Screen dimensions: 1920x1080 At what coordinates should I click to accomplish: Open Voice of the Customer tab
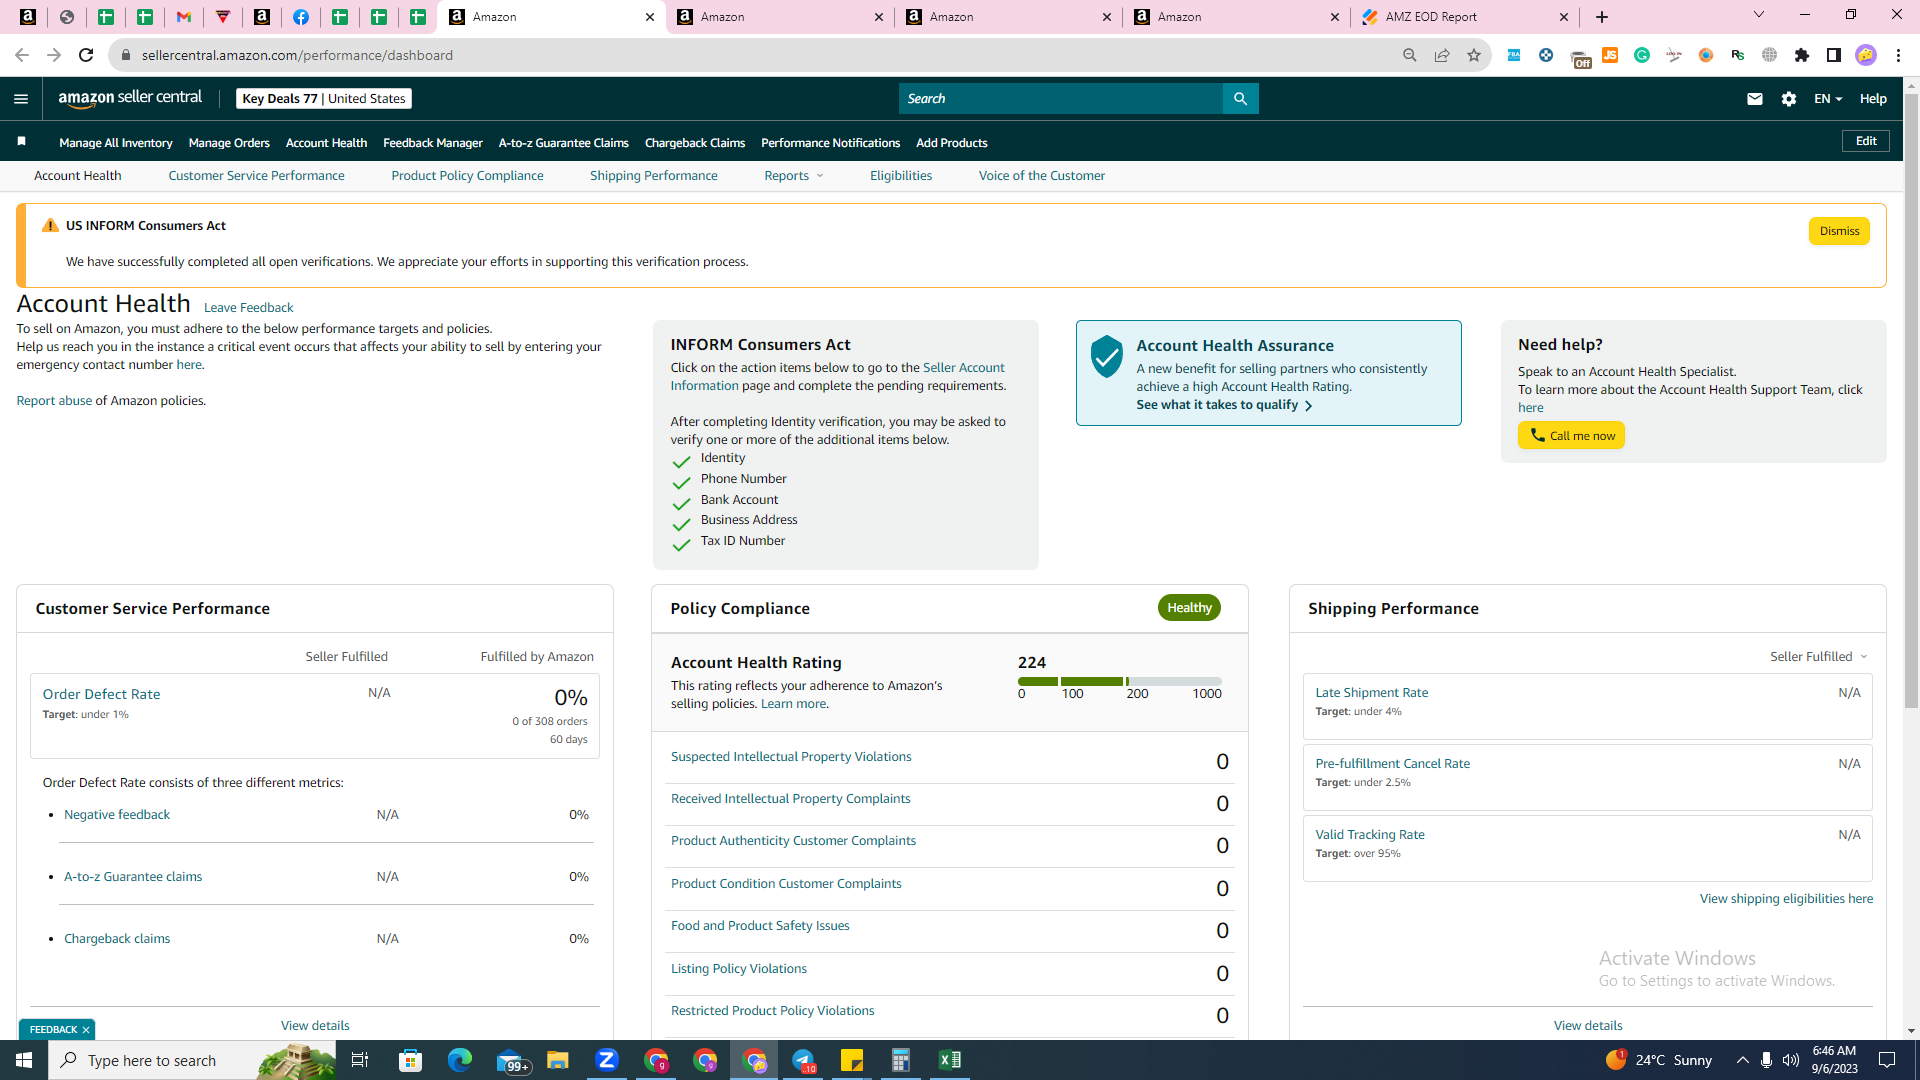pyautogui.click(x=1042, y=176)
